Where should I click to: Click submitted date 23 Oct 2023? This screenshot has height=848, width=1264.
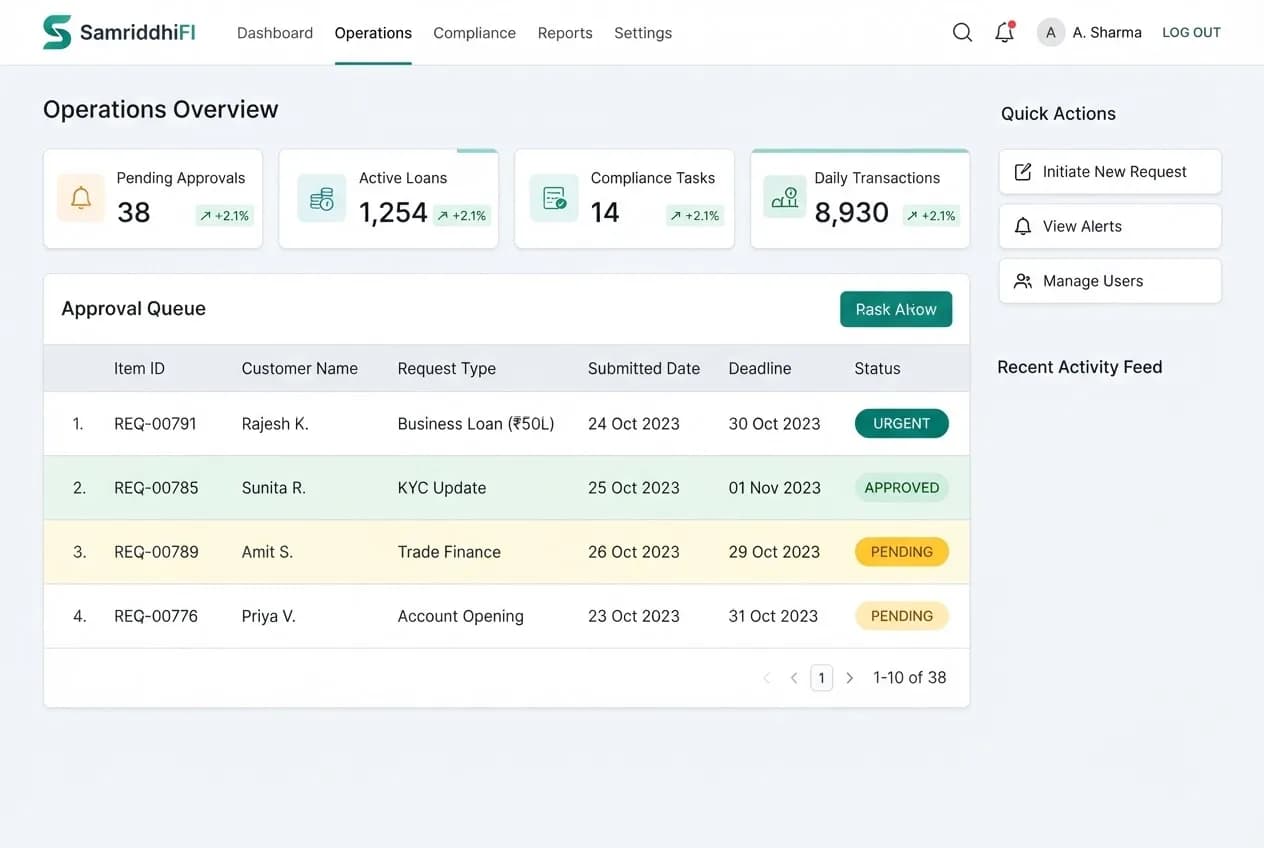click(634, 616)
